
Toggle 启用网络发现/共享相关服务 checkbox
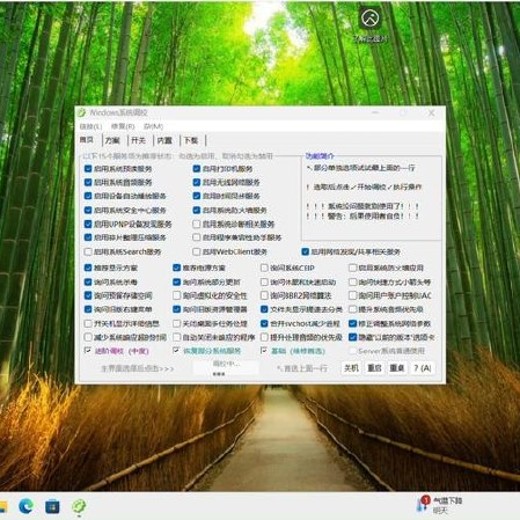pos(305,252)
